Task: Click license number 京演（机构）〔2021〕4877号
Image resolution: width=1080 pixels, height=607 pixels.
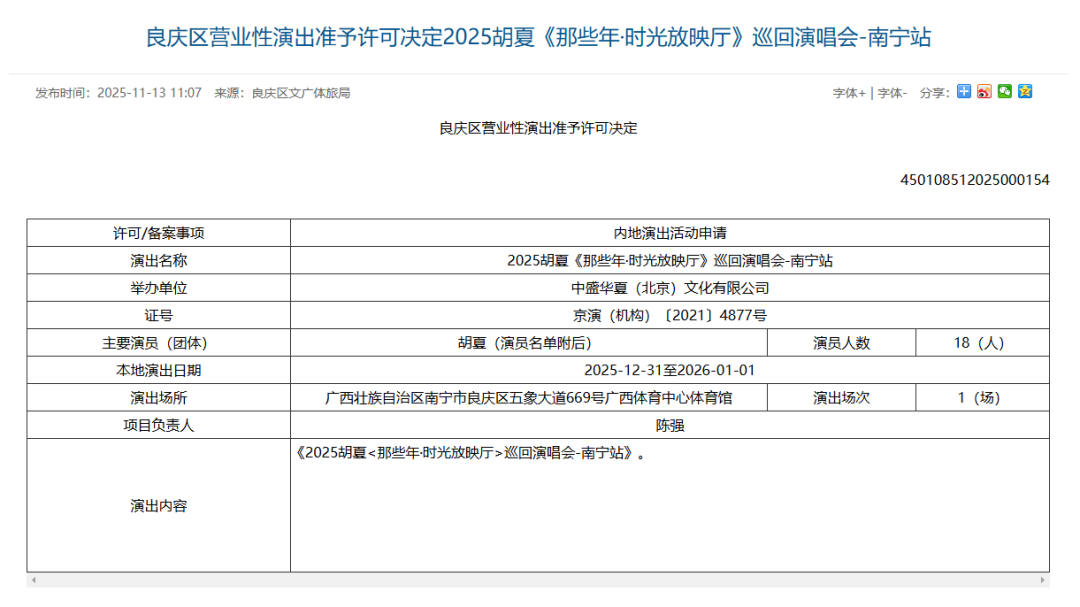Action: click(x=669, y=315)
